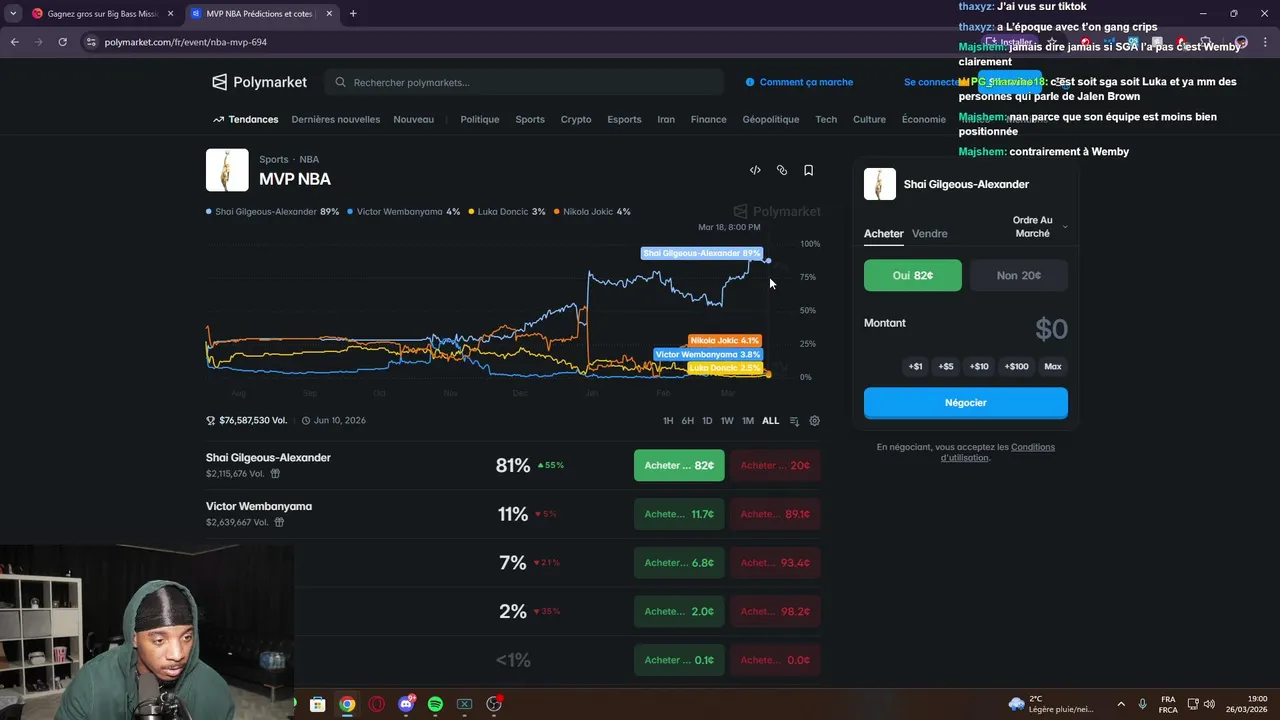Copy the market link icon
This screenshot has width=1280, height=720.
tap(782, 170)
